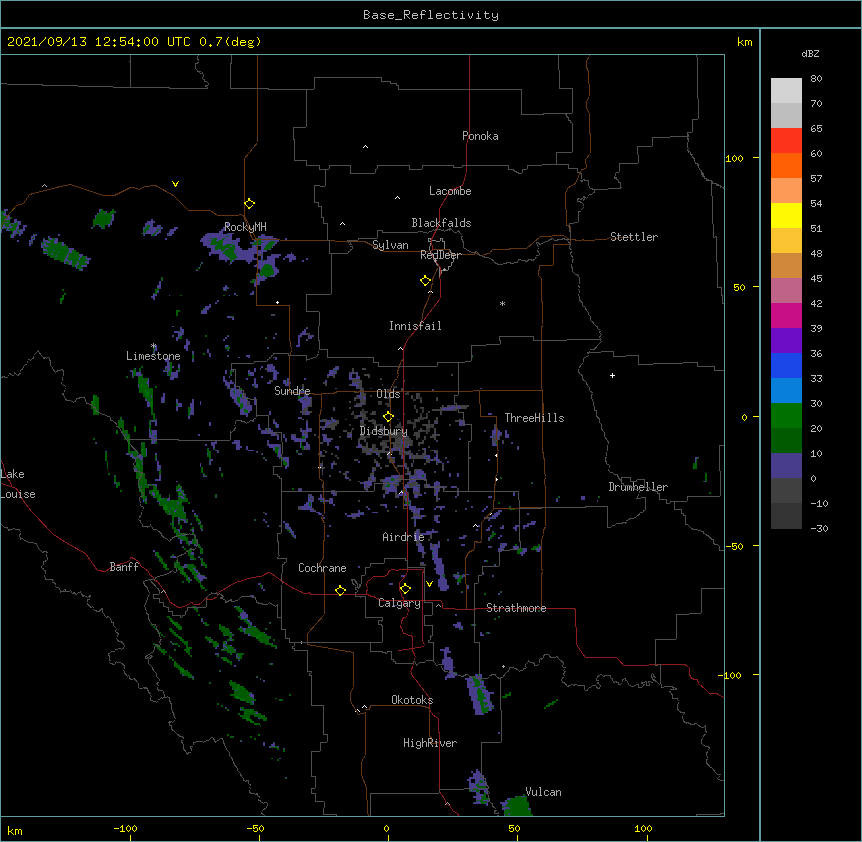The width and height of the screenshot is (862, 842).
Task: Click the -100 tick on bottom axis
Action: coord(125,828)
